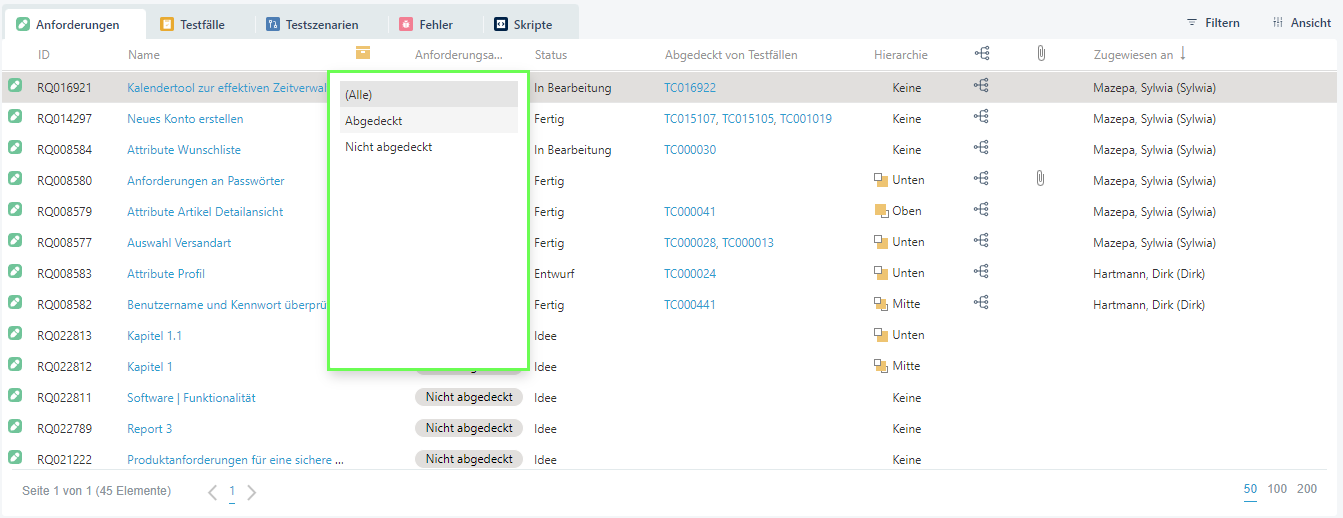
Task: Click the paperclip attachment icon for RQ008580
Action: point(1040,179)
